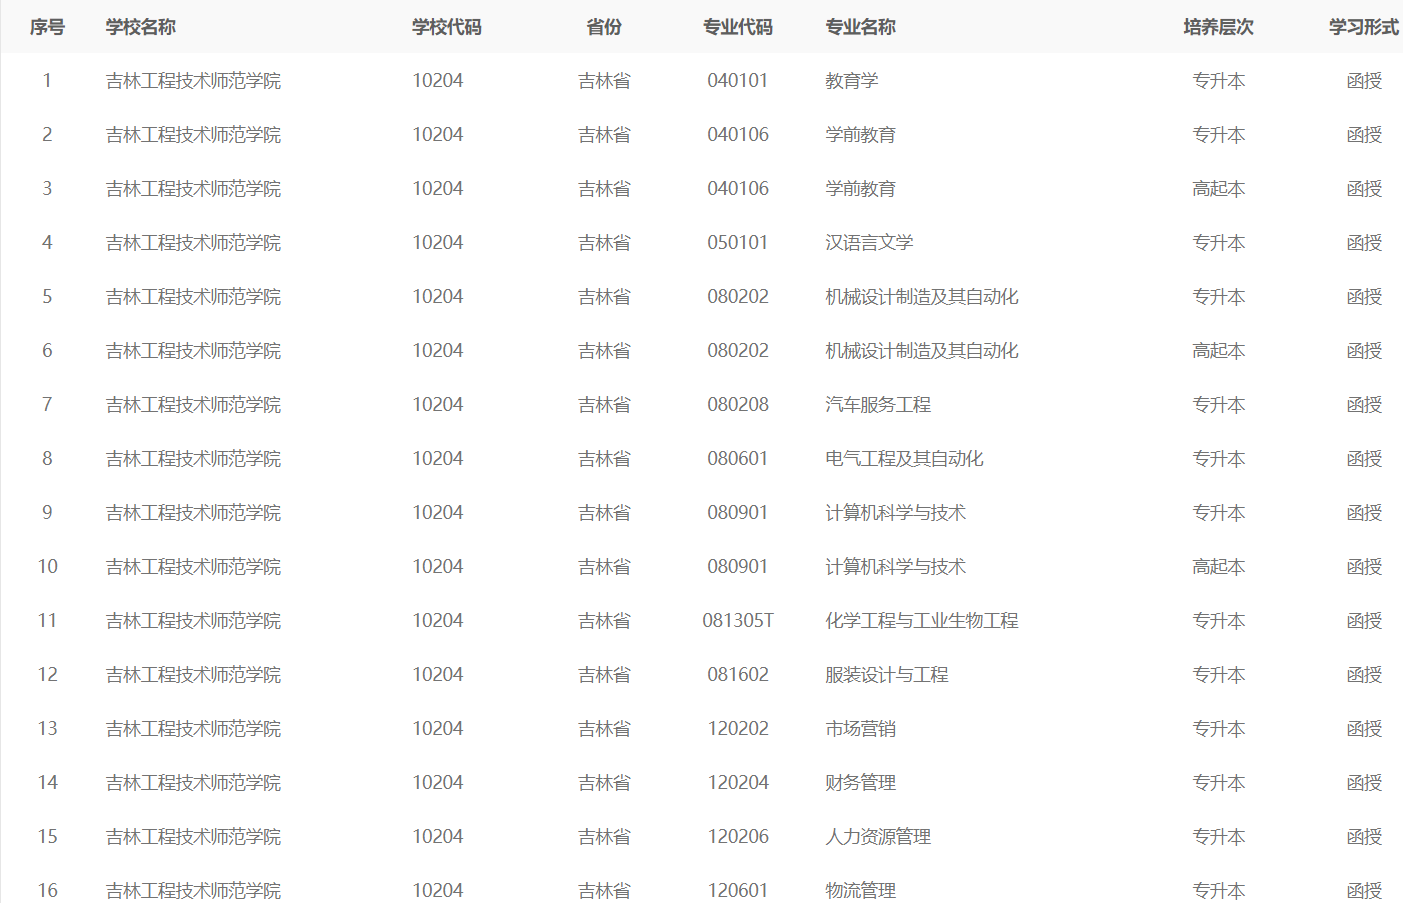The width and height of the screenshot is (1403, 903).
Task: Click 函授 study form in row 8
Action: 1364,459
